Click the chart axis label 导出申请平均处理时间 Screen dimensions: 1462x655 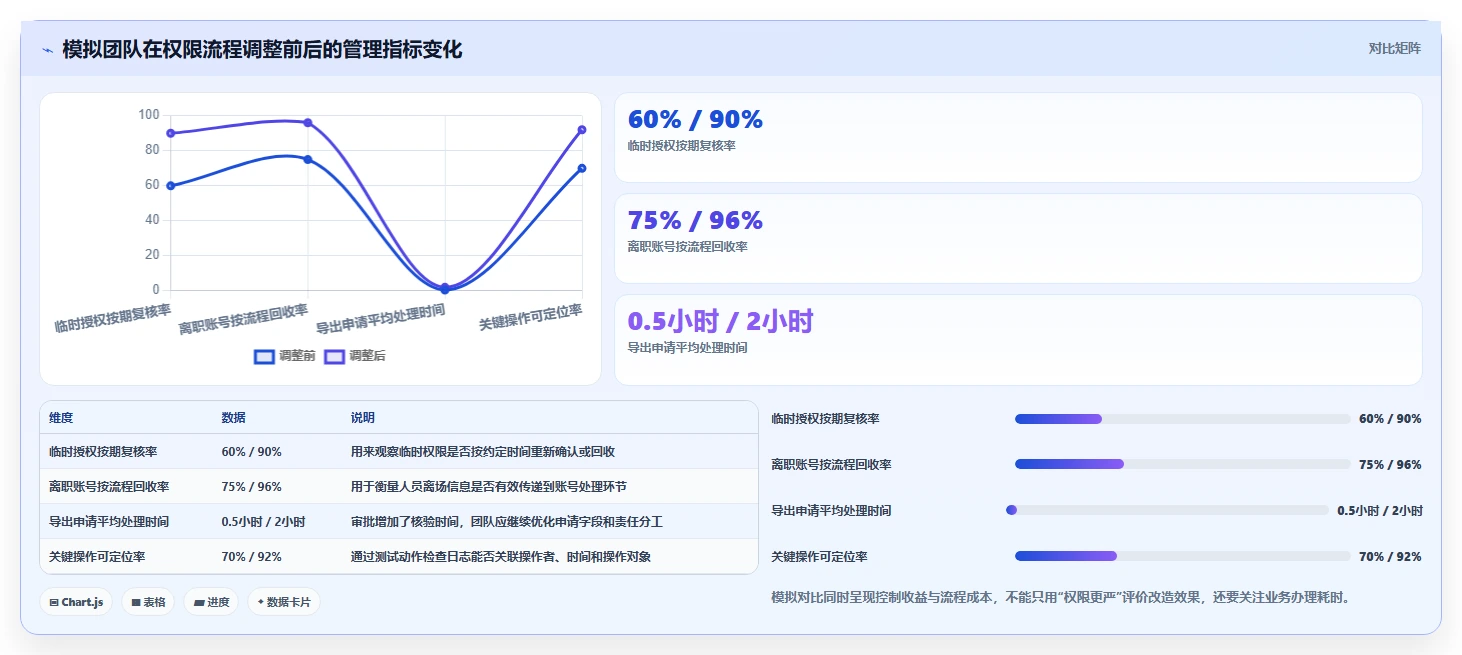[381, 319]
